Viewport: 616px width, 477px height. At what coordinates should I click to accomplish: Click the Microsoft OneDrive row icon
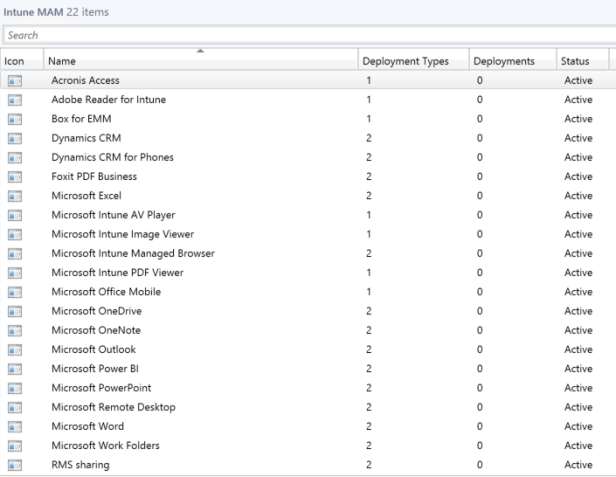[15, 312]
